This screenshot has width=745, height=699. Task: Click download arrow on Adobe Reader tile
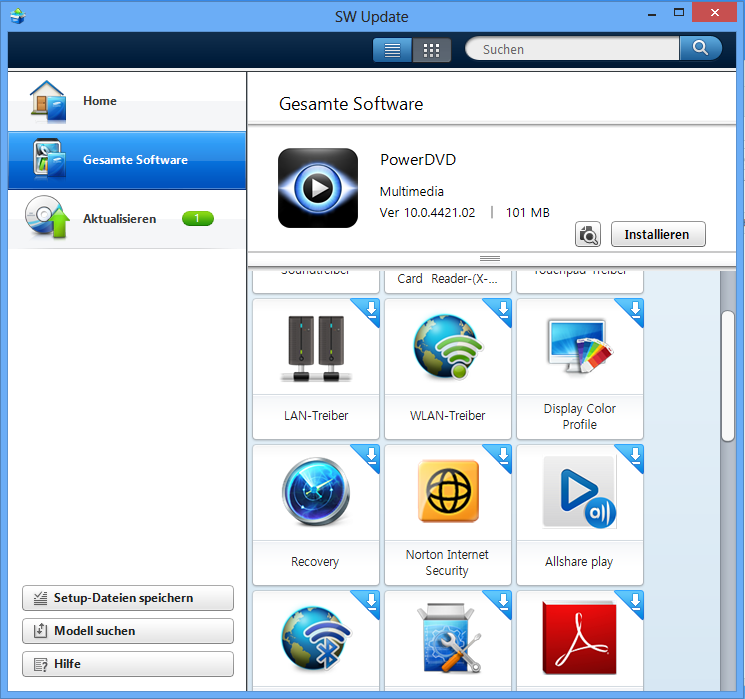(x=635, y=601)
